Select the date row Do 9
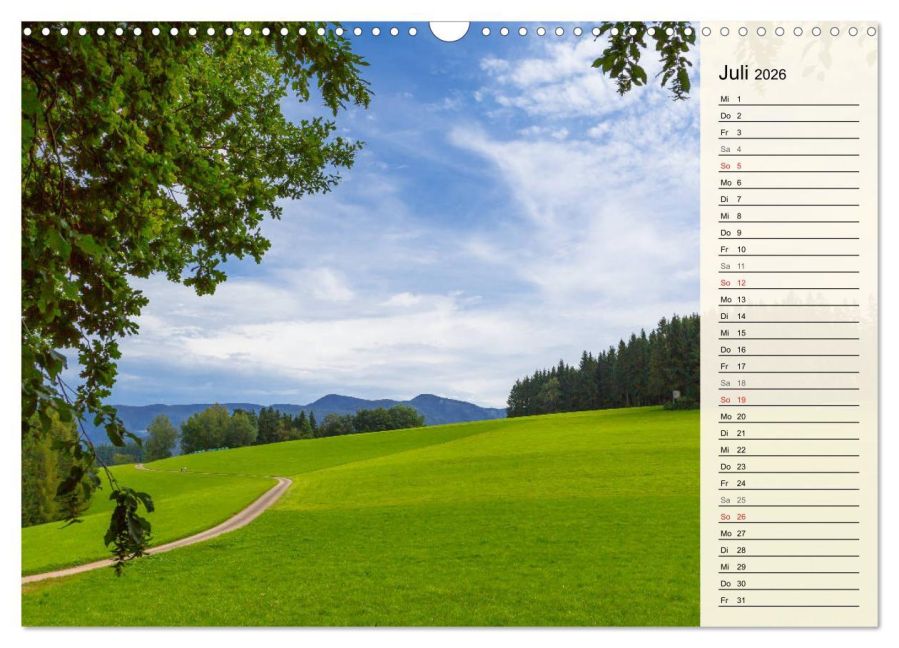This screenshot has height=648, width=899. [735, 234]
